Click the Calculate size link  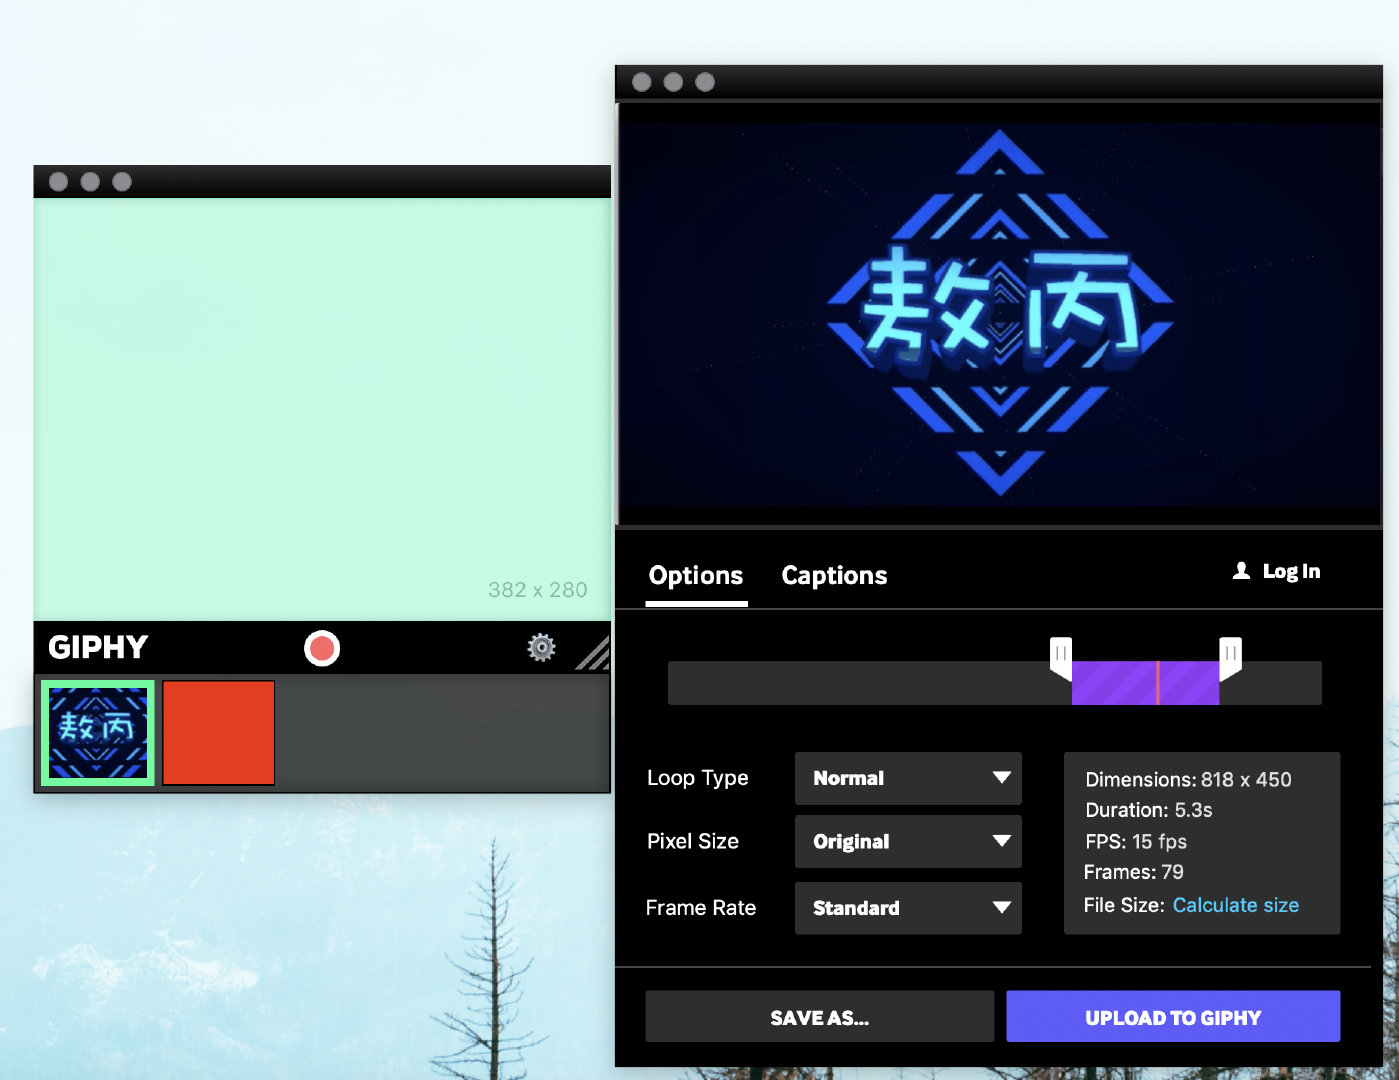click(1235, 905)
